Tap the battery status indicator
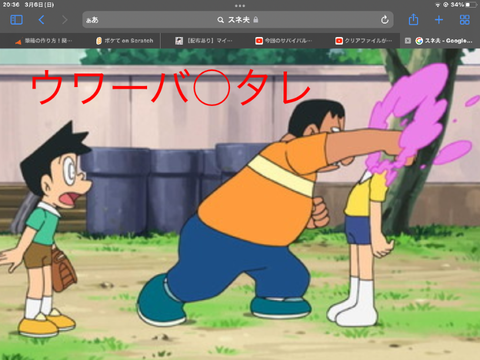The width and height of the screenshot is (480, 360). coord(472,5)
